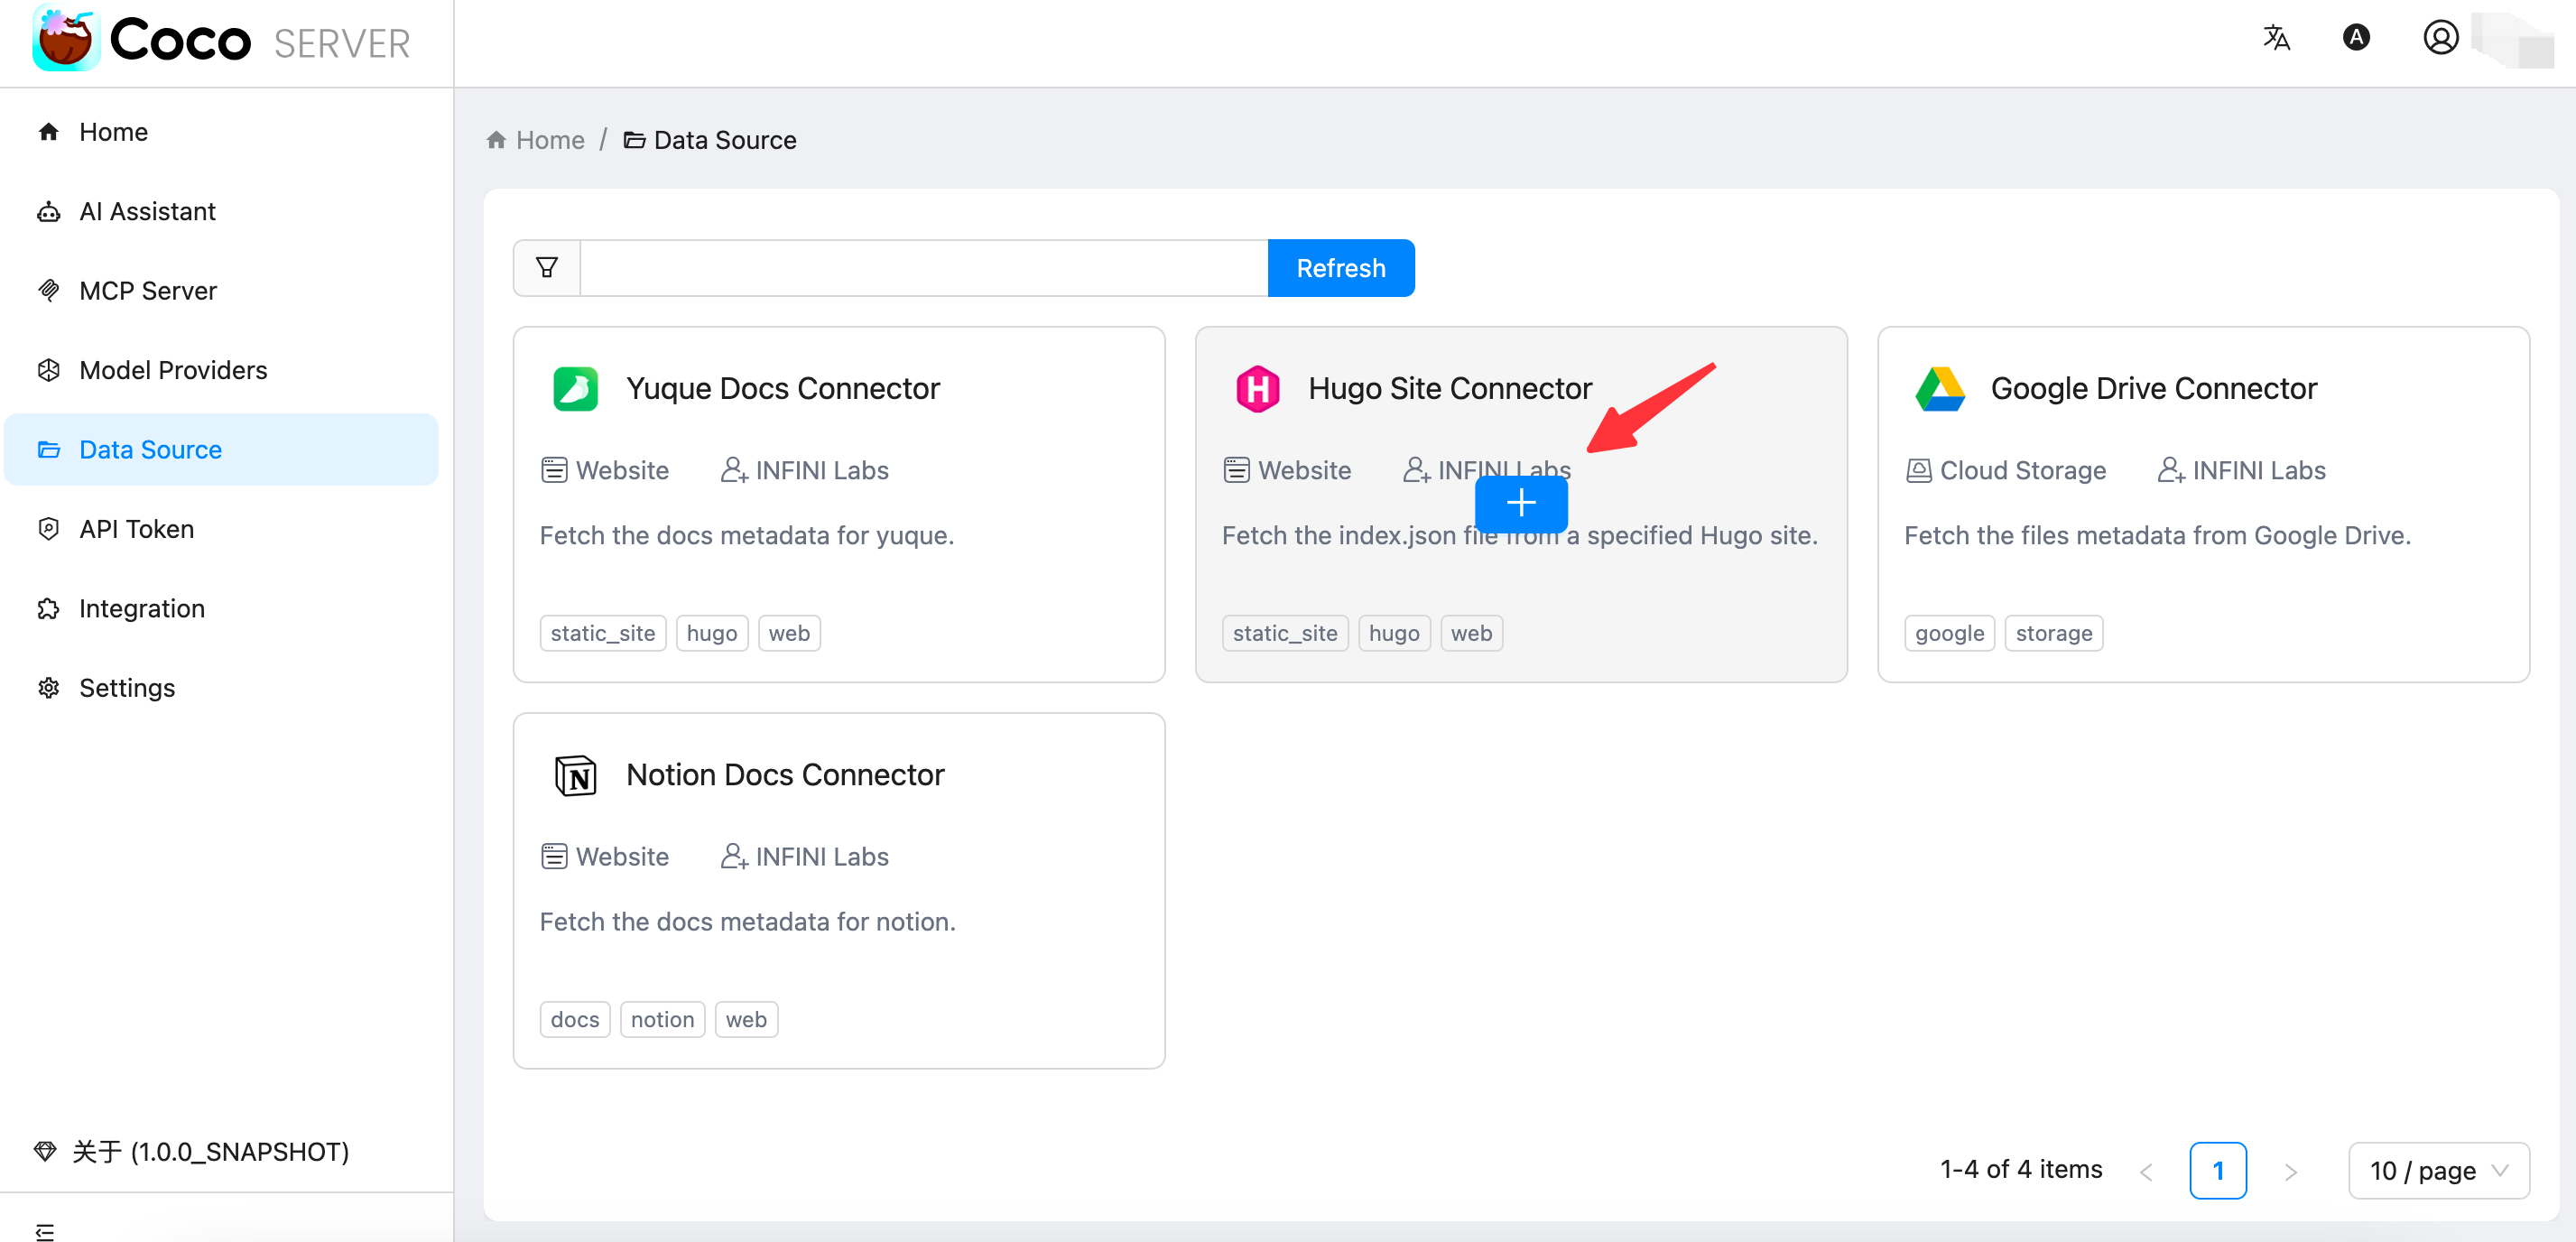The width and height of the screenshot is (2576, 1242).
Task: Click INFINI Labs text on Google Drive card
Action: coord(2258,470)
